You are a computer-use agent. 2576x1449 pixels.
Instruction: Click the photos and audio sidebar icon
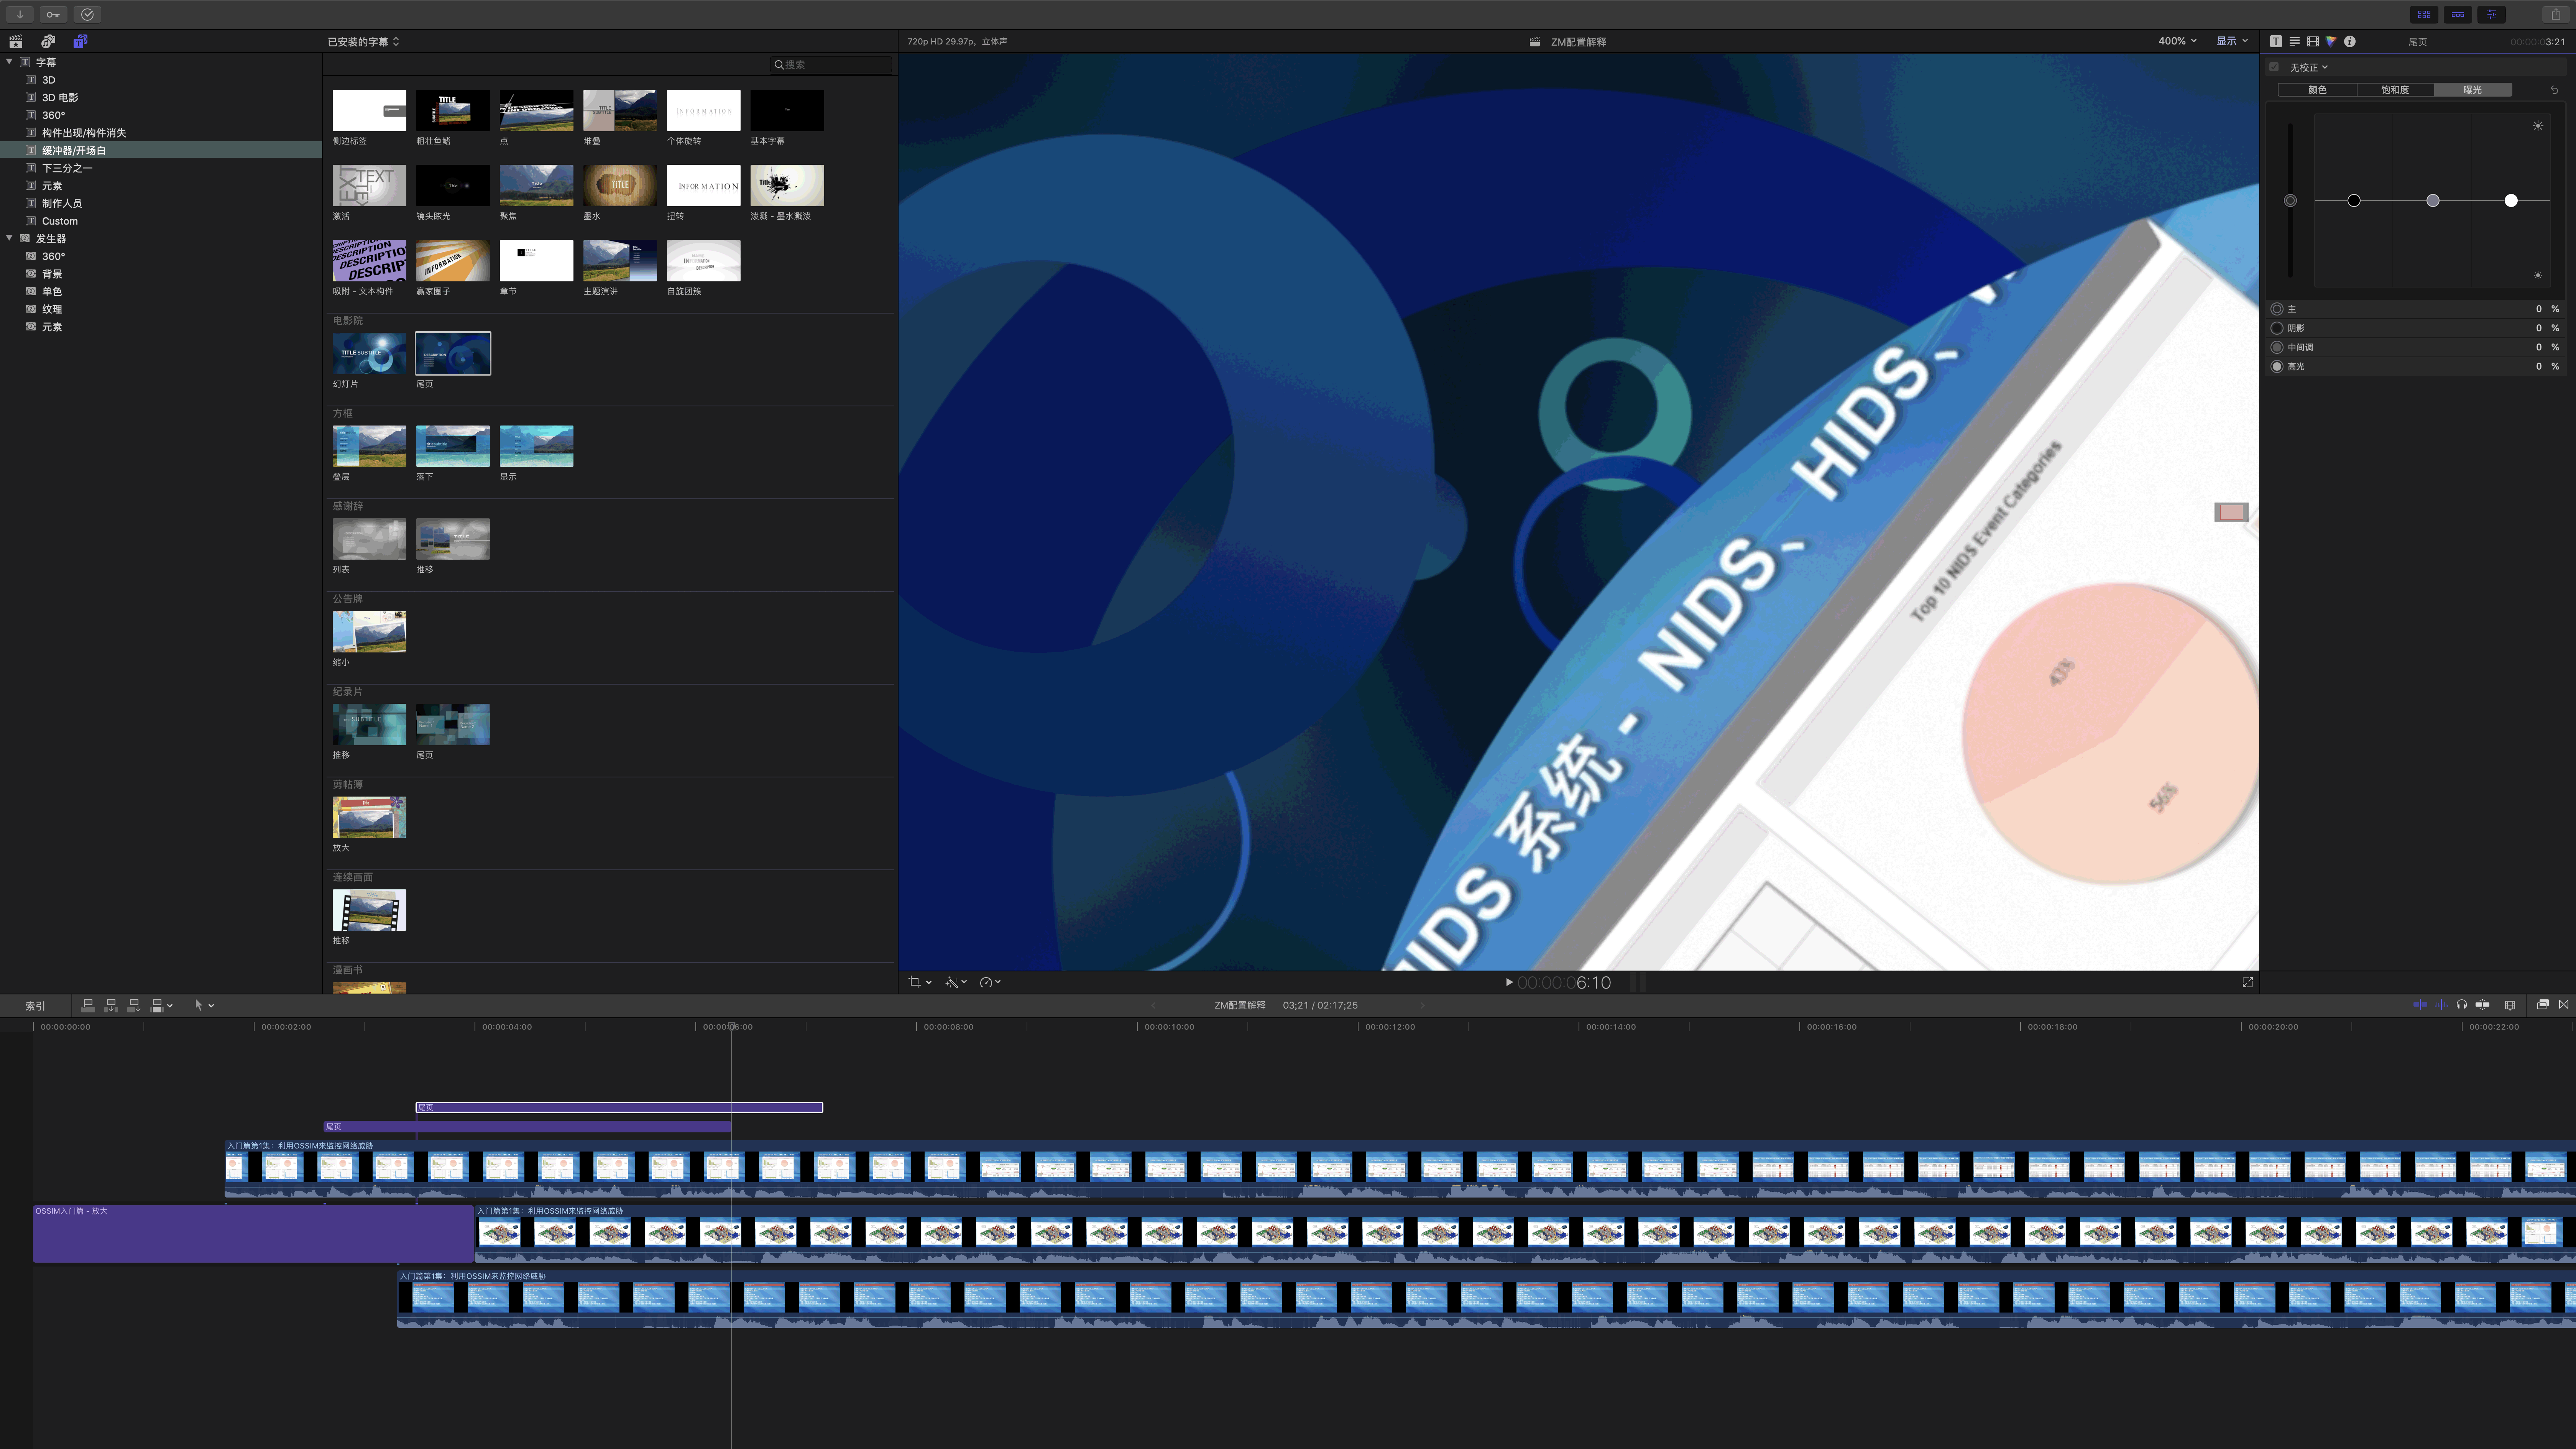click(x=48, y=41)
